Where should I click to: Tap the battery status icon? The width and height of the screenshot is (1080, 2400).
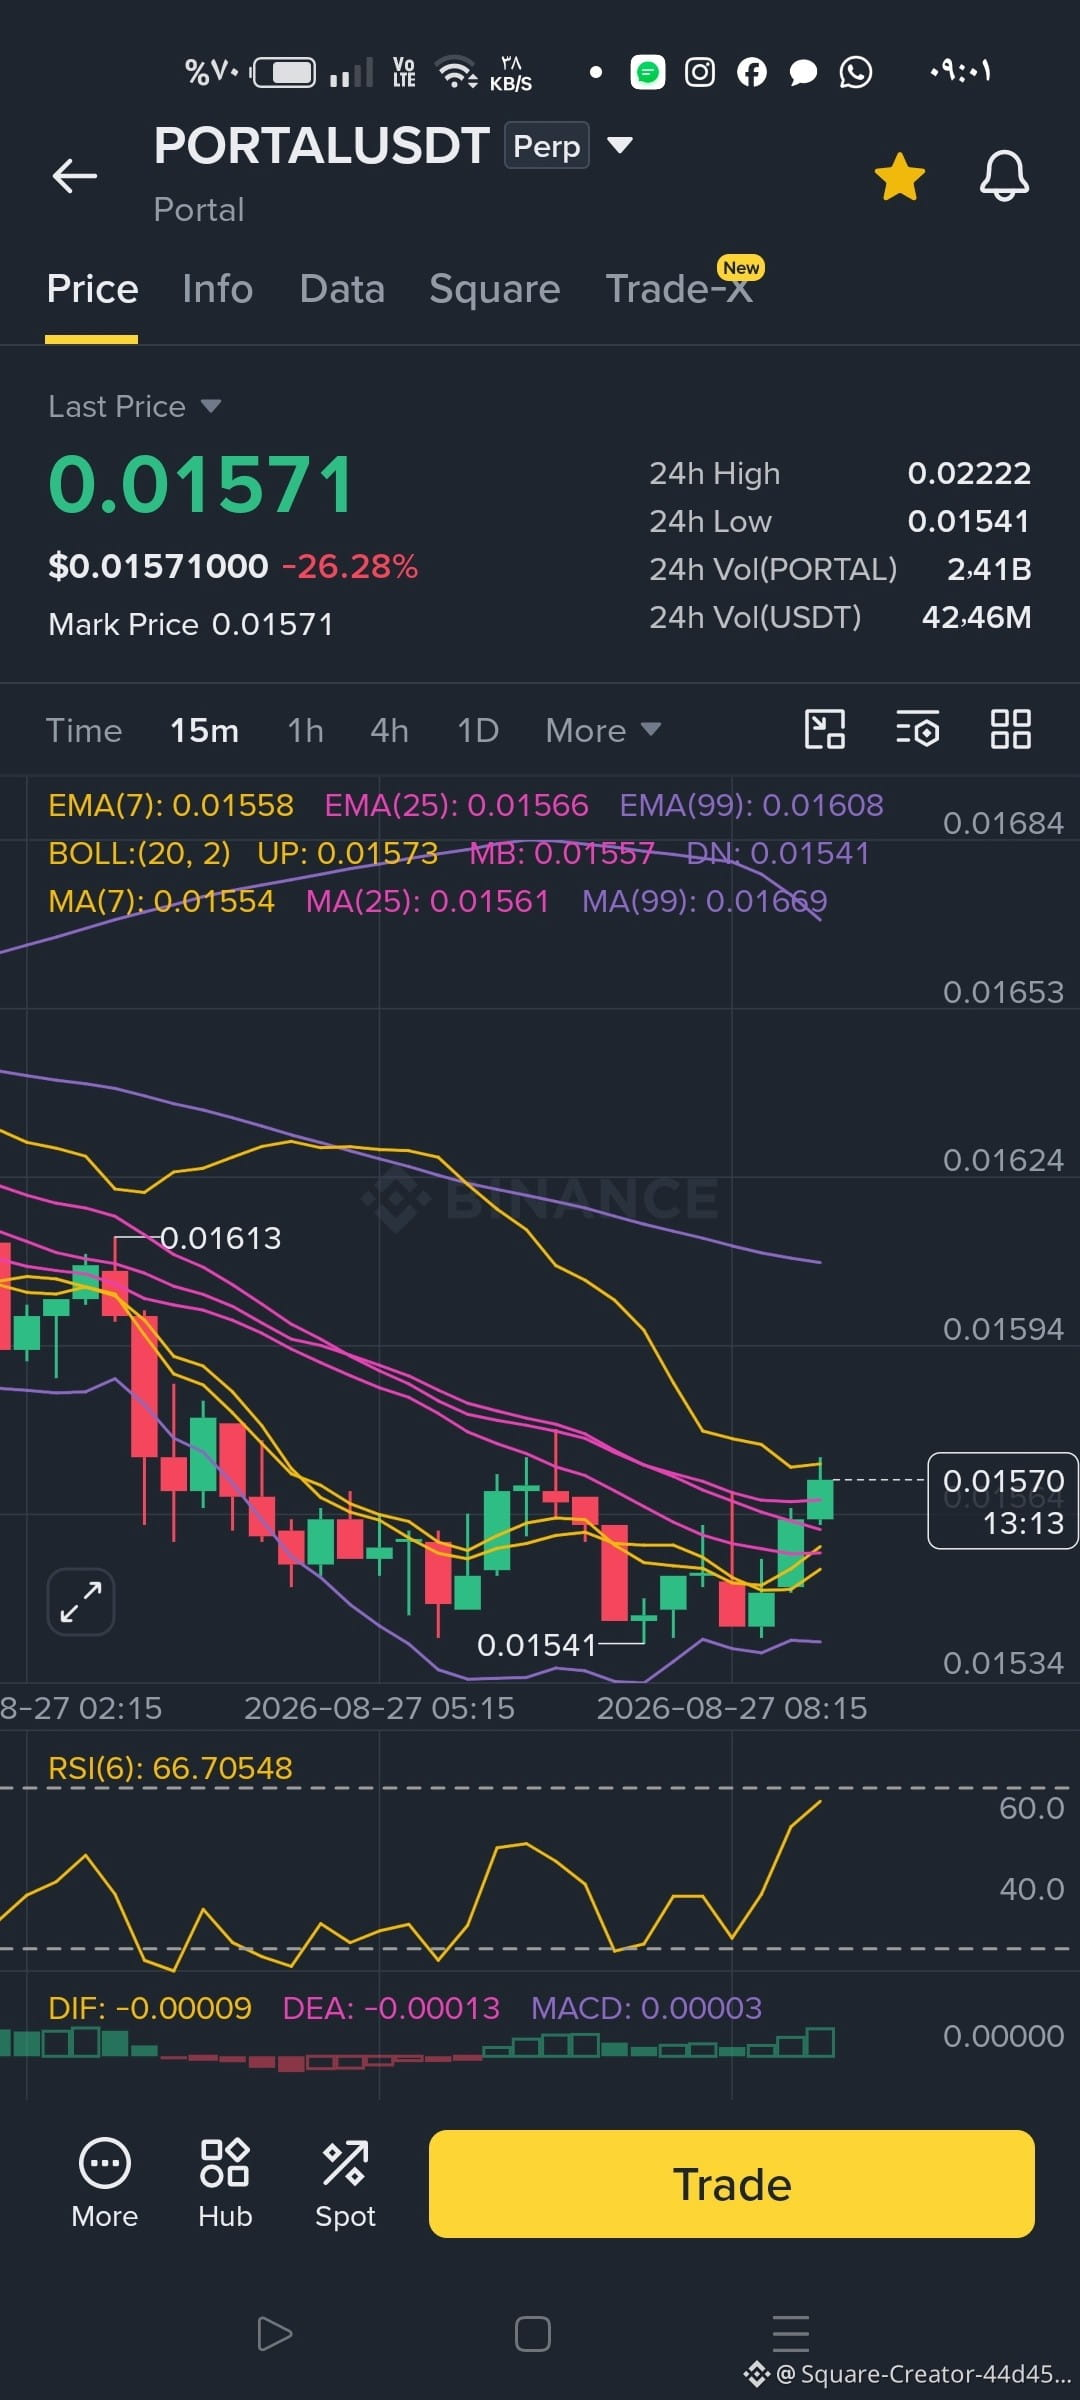tap(284, 72)
